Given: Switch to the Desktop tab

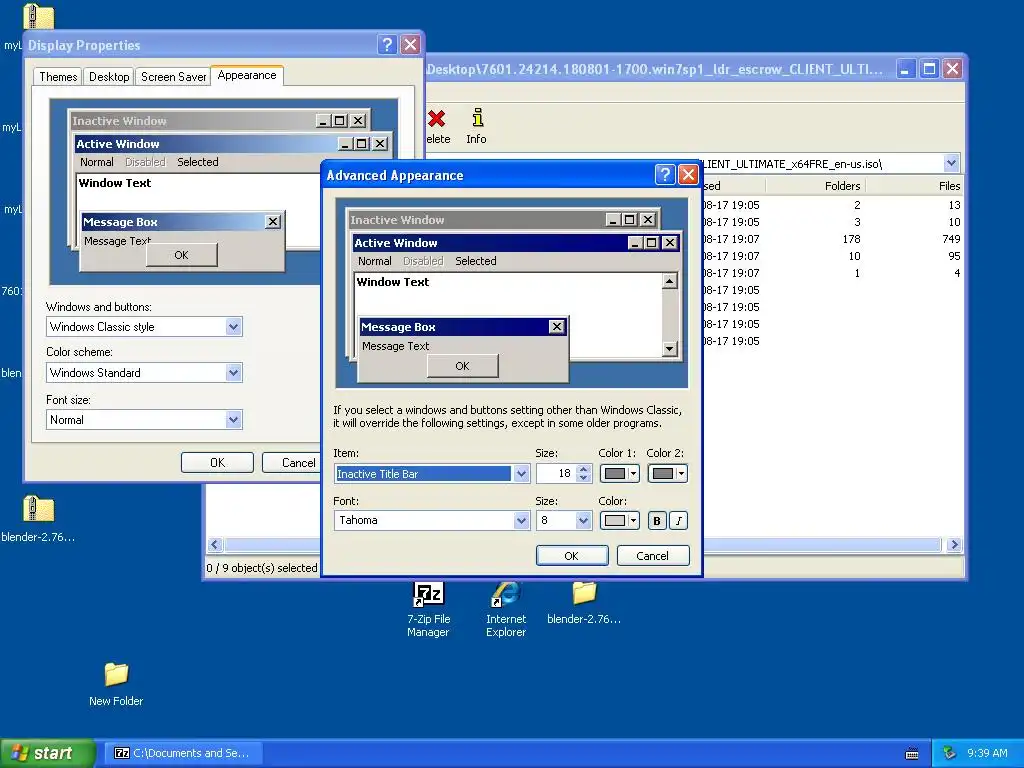Looking at the screenshot, I should coord(109,76).
